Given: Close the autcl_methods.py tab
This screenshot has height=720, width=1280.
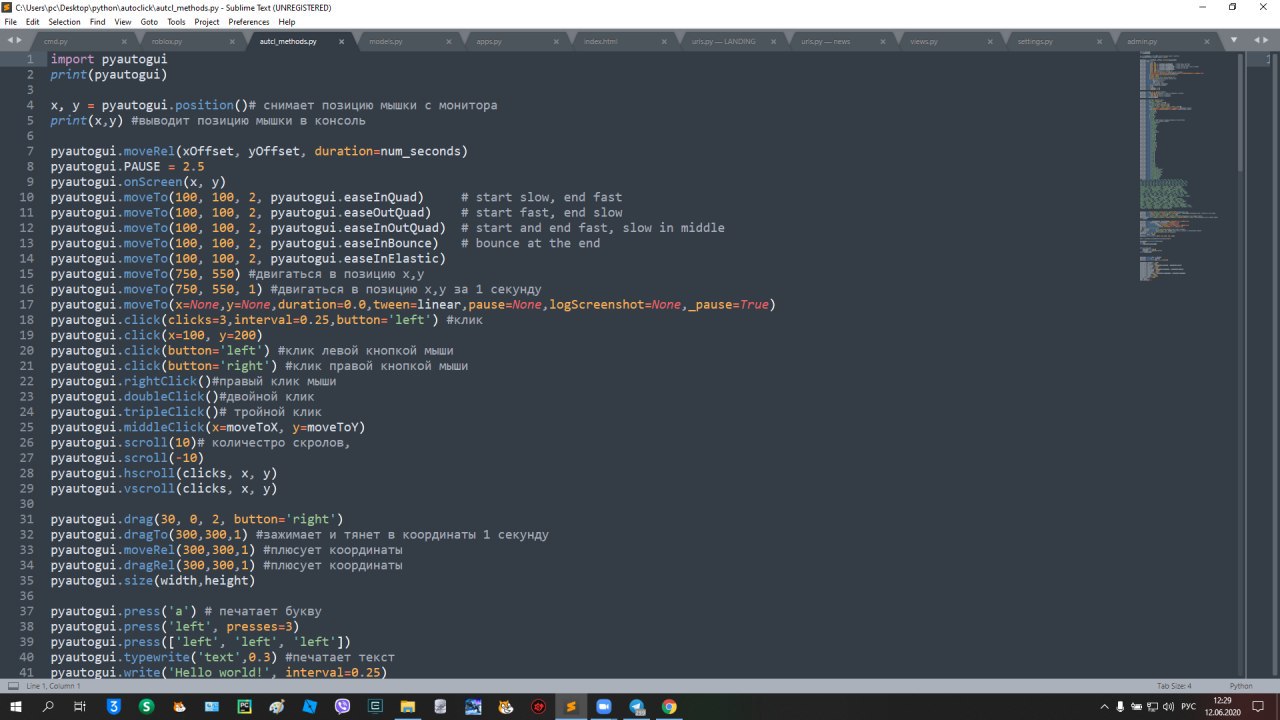Looking at the screenshot, I should point(341,41).
